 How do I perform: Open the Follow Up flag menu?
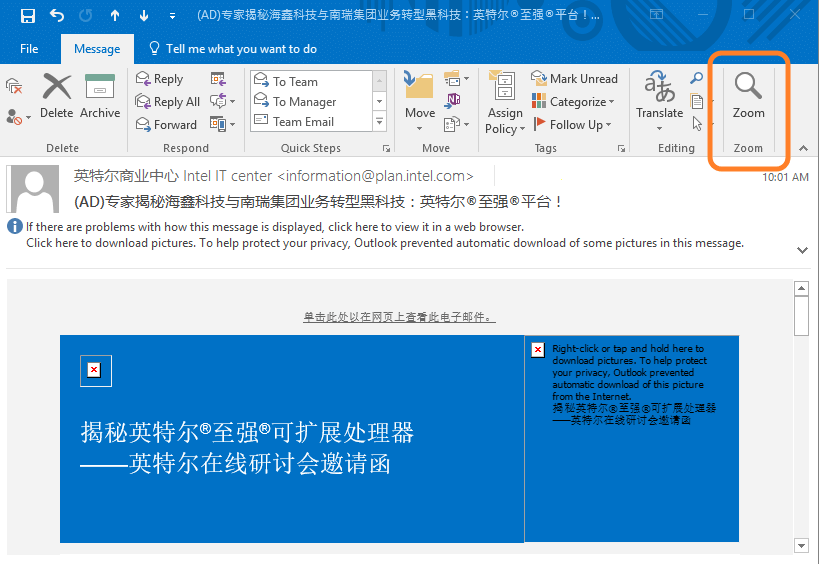(573, 125)
